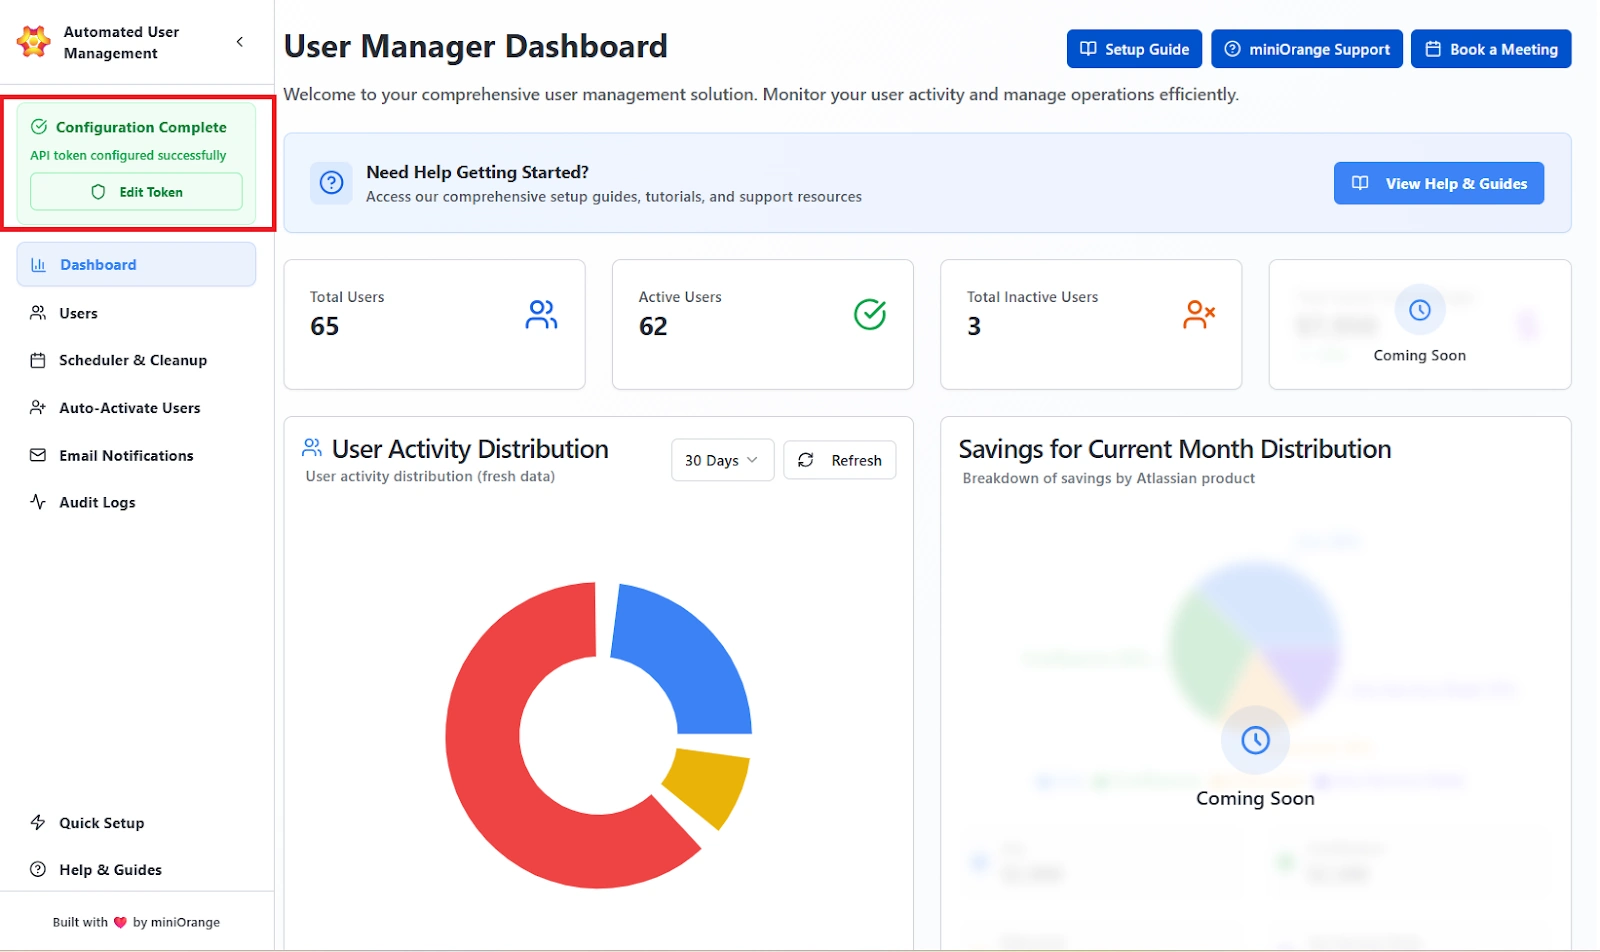Click the orange icon on Total Inactive Users card
Screen dimensions: 1600x952
[x=1200, y=313]
